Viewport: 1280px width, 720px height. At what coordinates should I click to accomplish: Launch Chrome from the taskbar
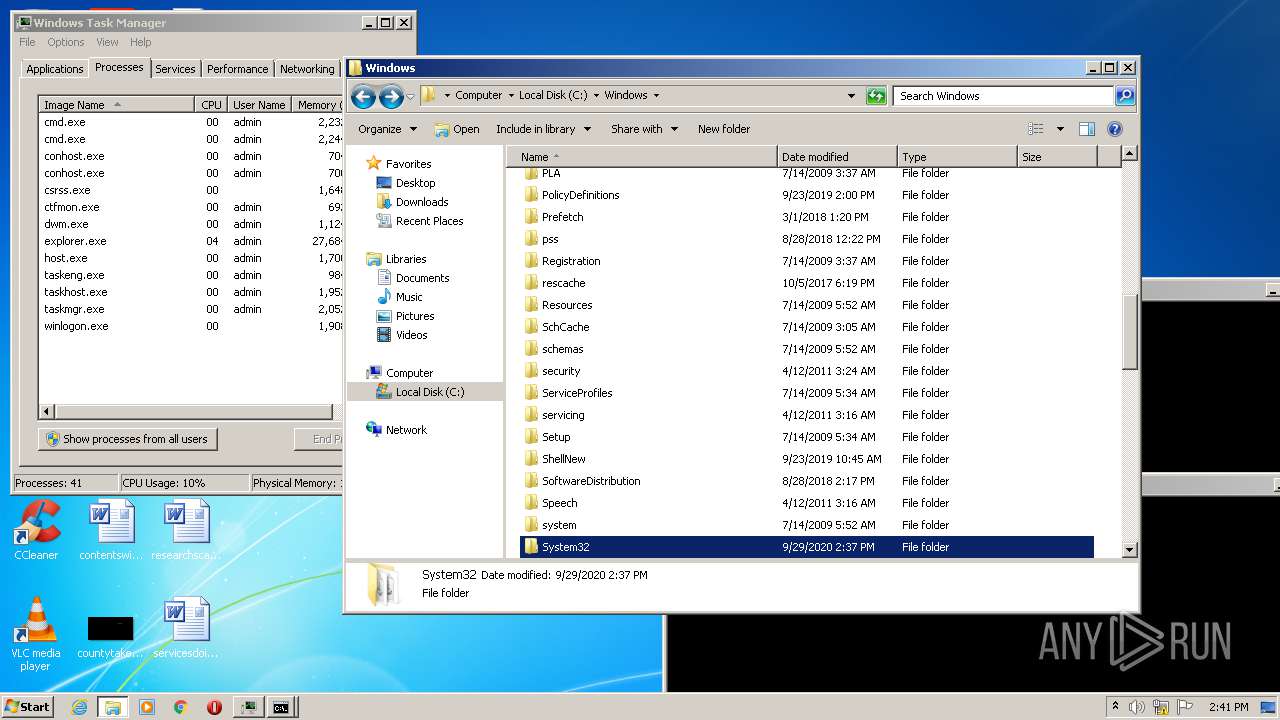[180, 707]
